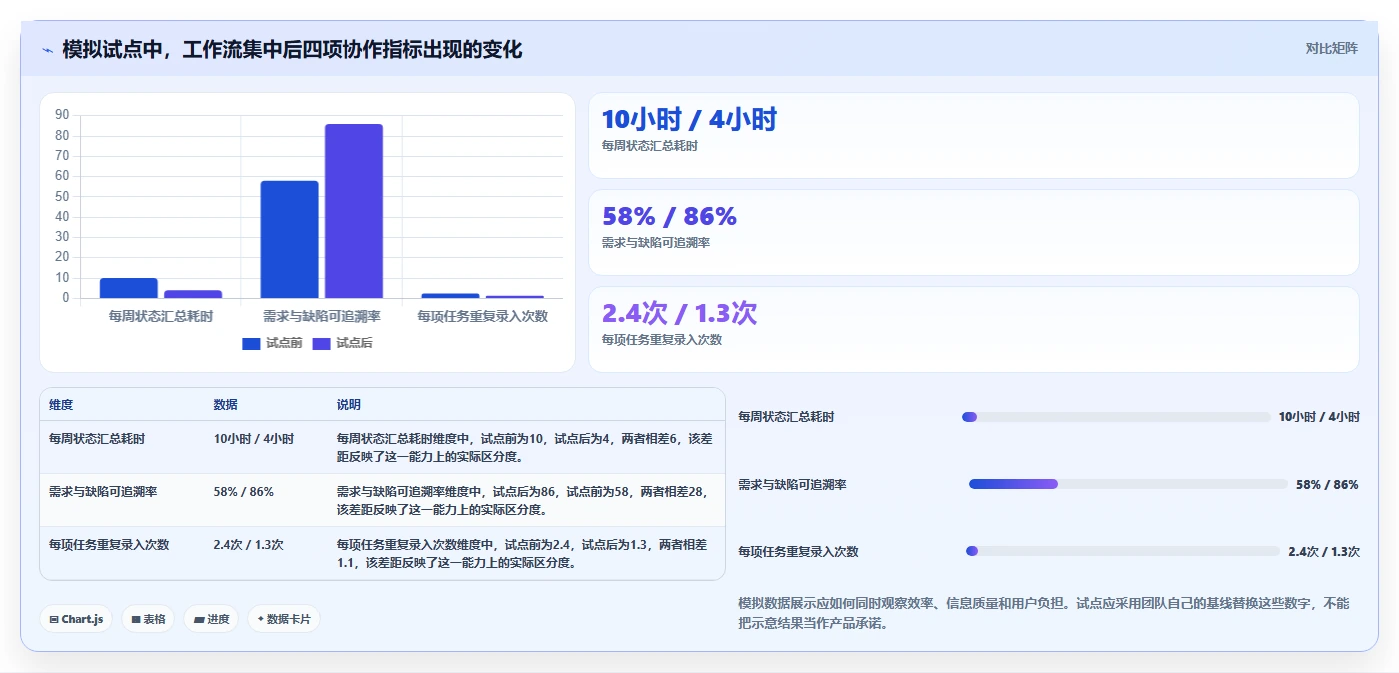Viewport: 1399px width, 673px height.
Task: Click progress value label 58% / 86%
Action: click(1327, 484)
